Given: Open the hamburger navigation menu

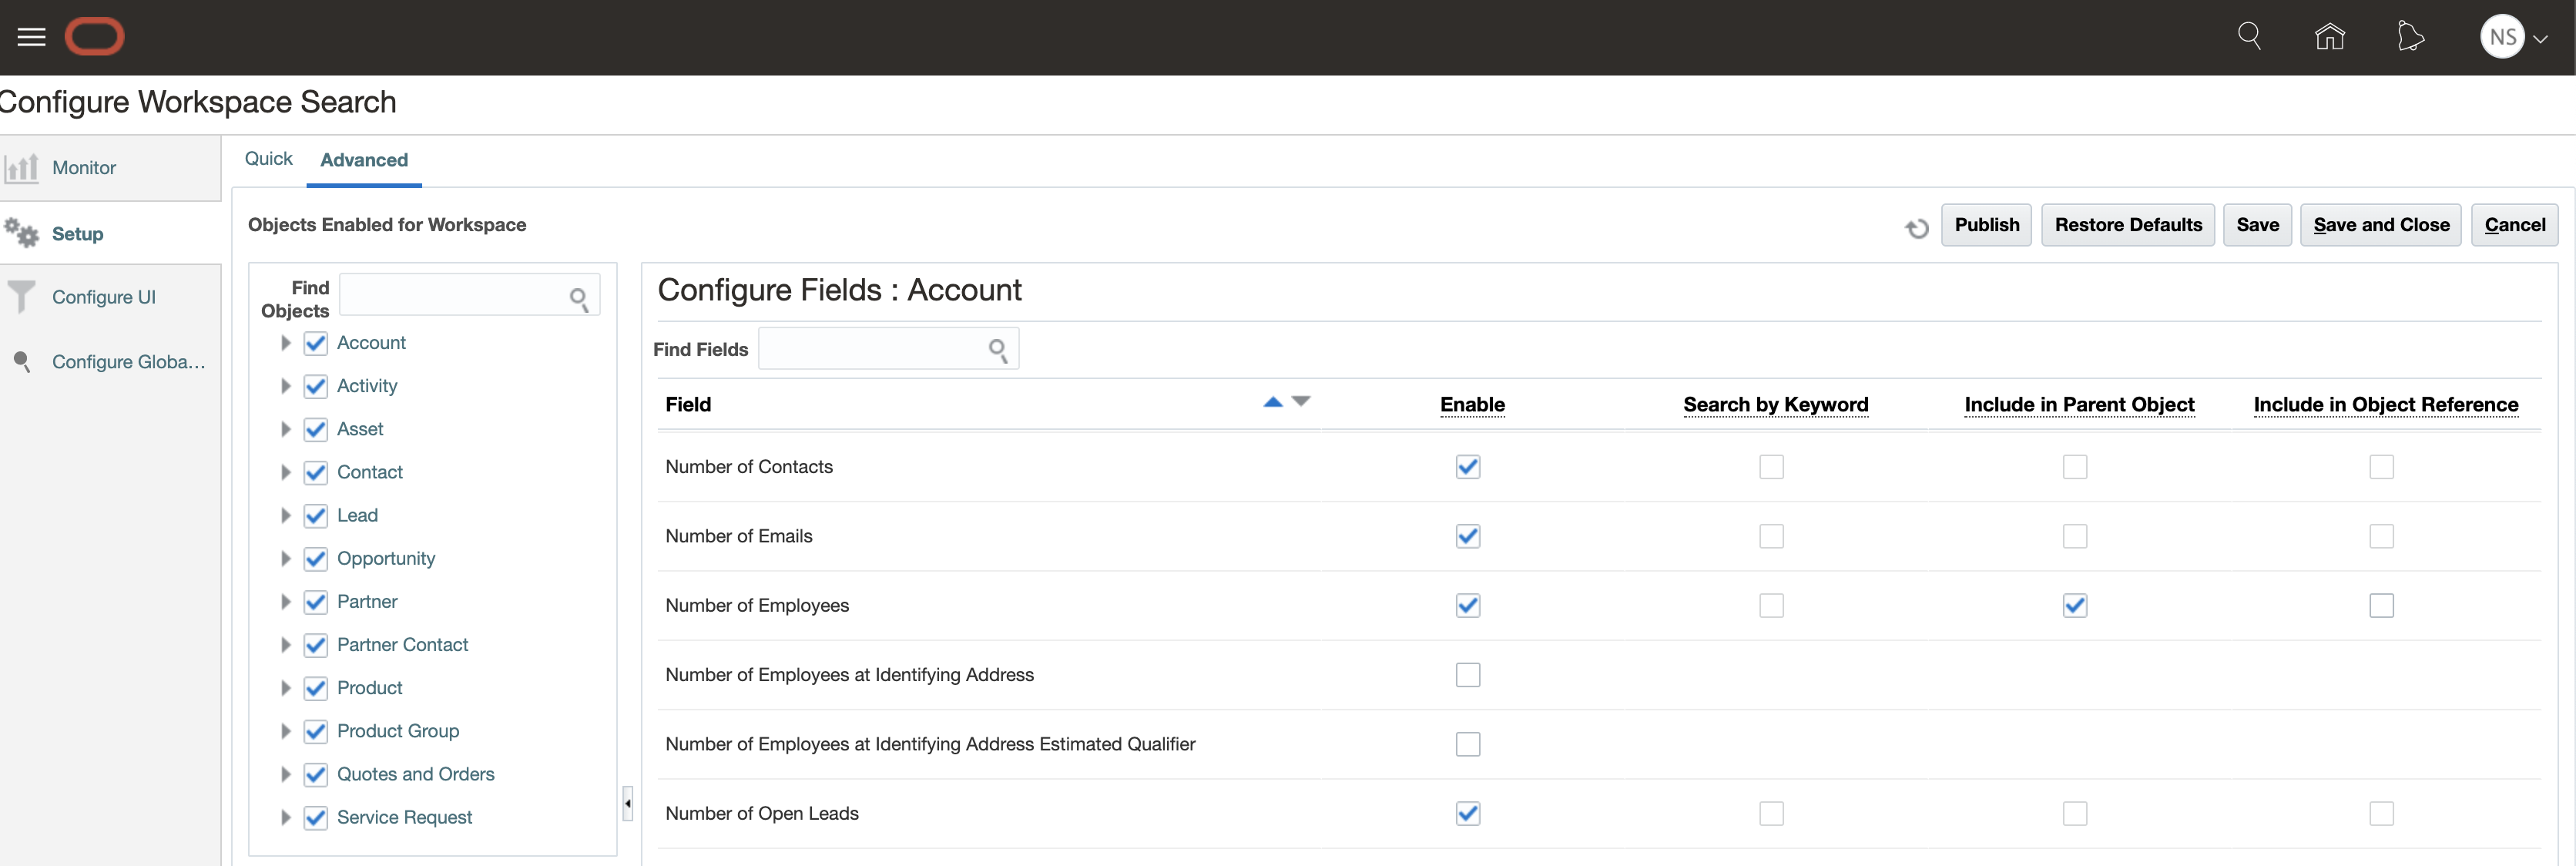Looking at the screenshot, I should [31, 37].
